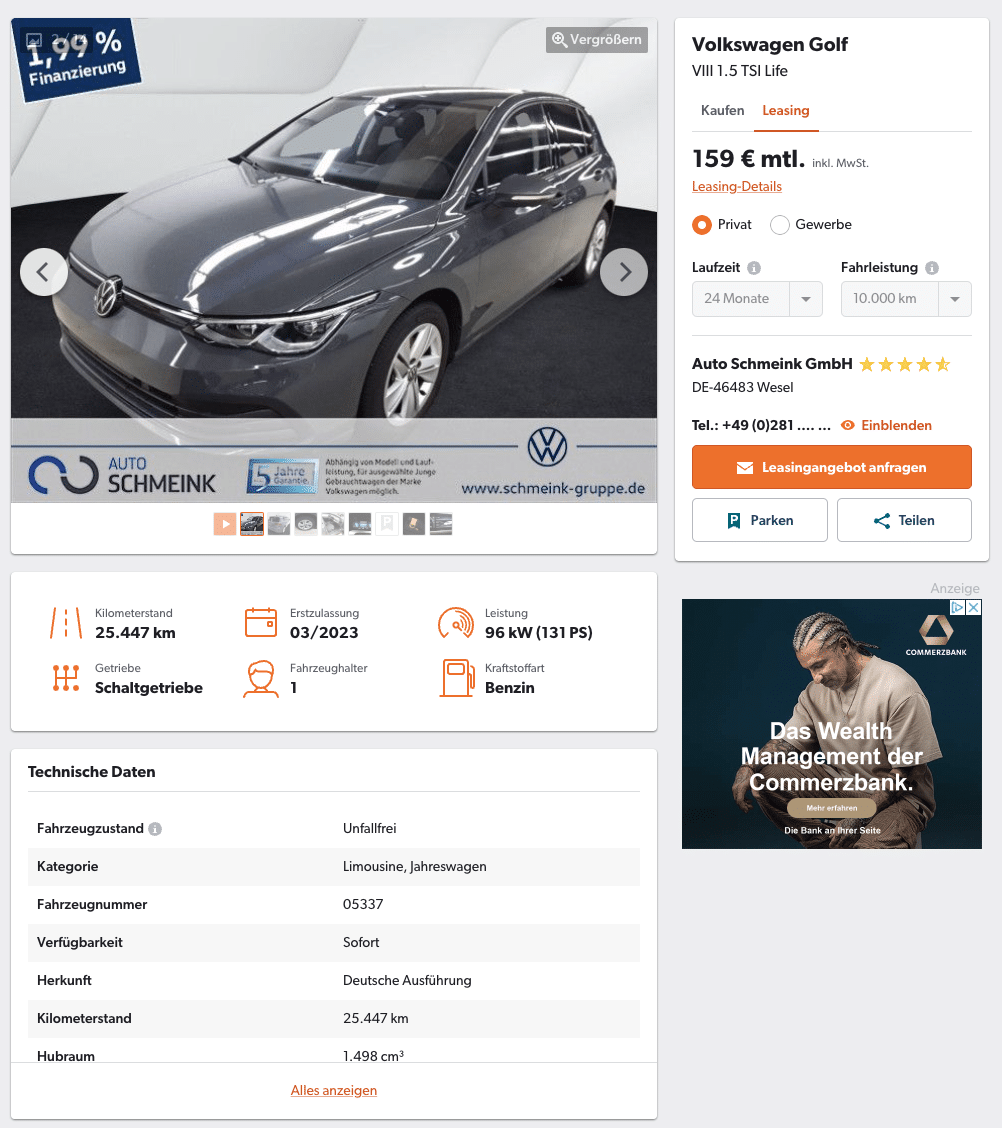Click the Parken bookmark button

(x=760, y=520)
